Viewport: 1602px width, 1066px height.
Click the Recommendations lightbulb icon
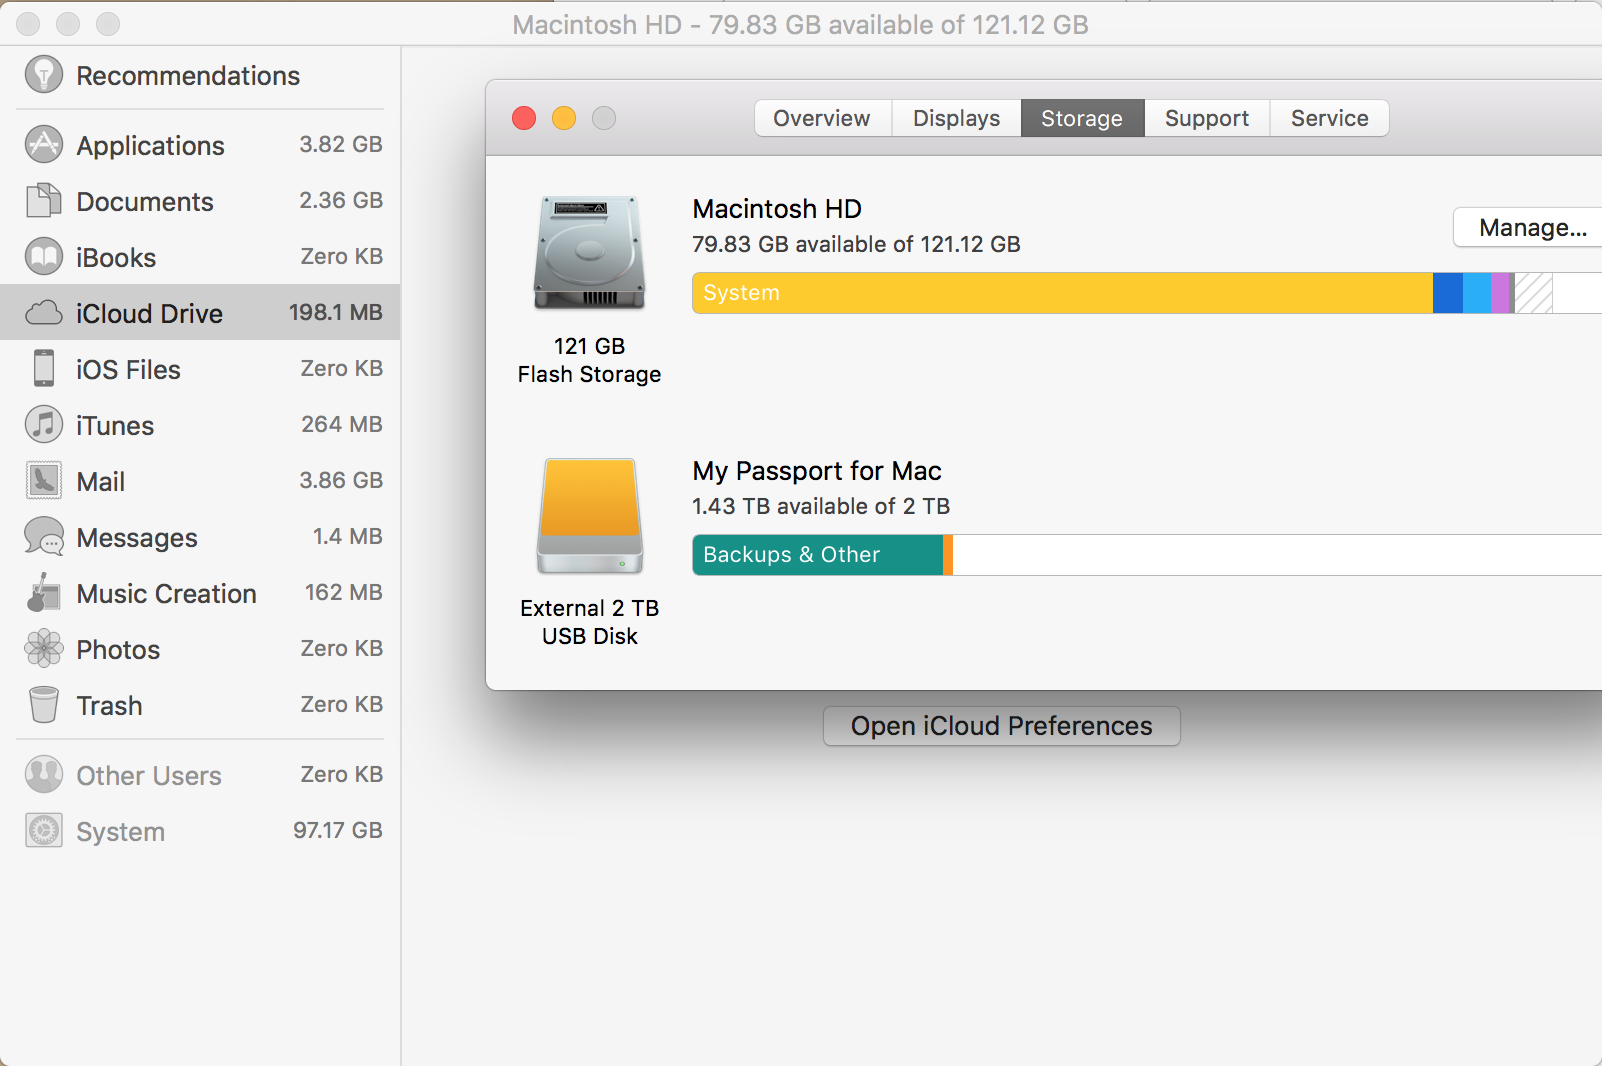[44, 75]
